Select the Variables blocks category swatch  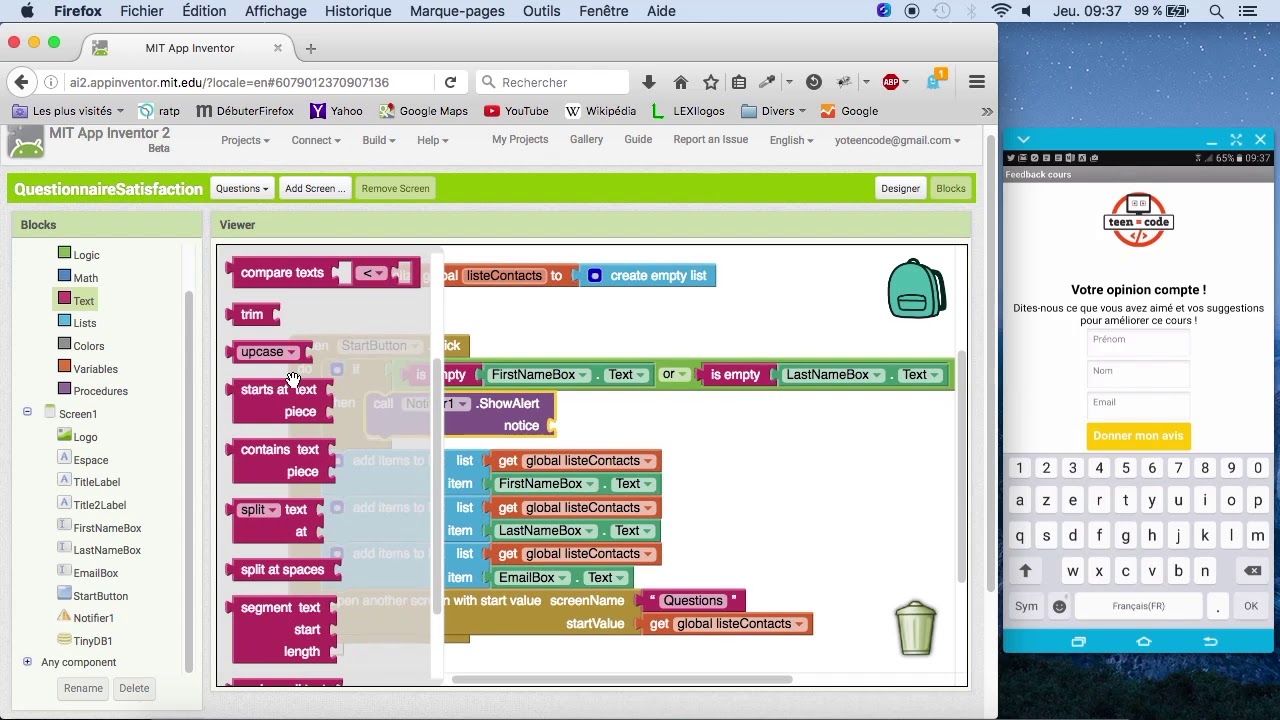[64, 368]
